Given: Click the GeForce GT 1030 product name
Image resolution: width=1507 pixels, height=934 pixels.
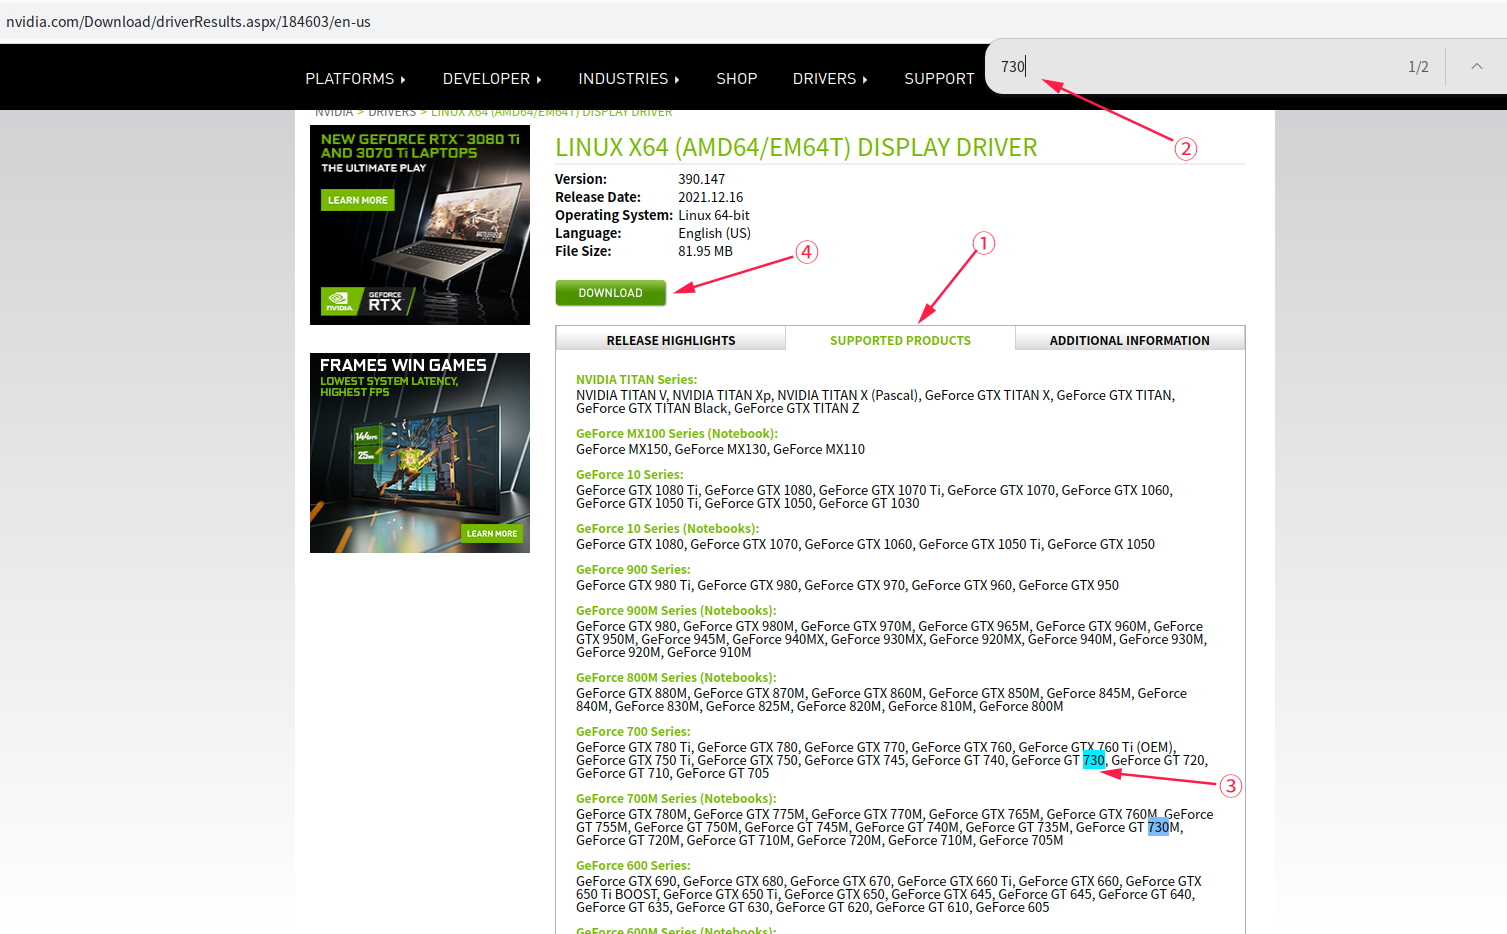Looking at the screenshot, I should 869,503.
